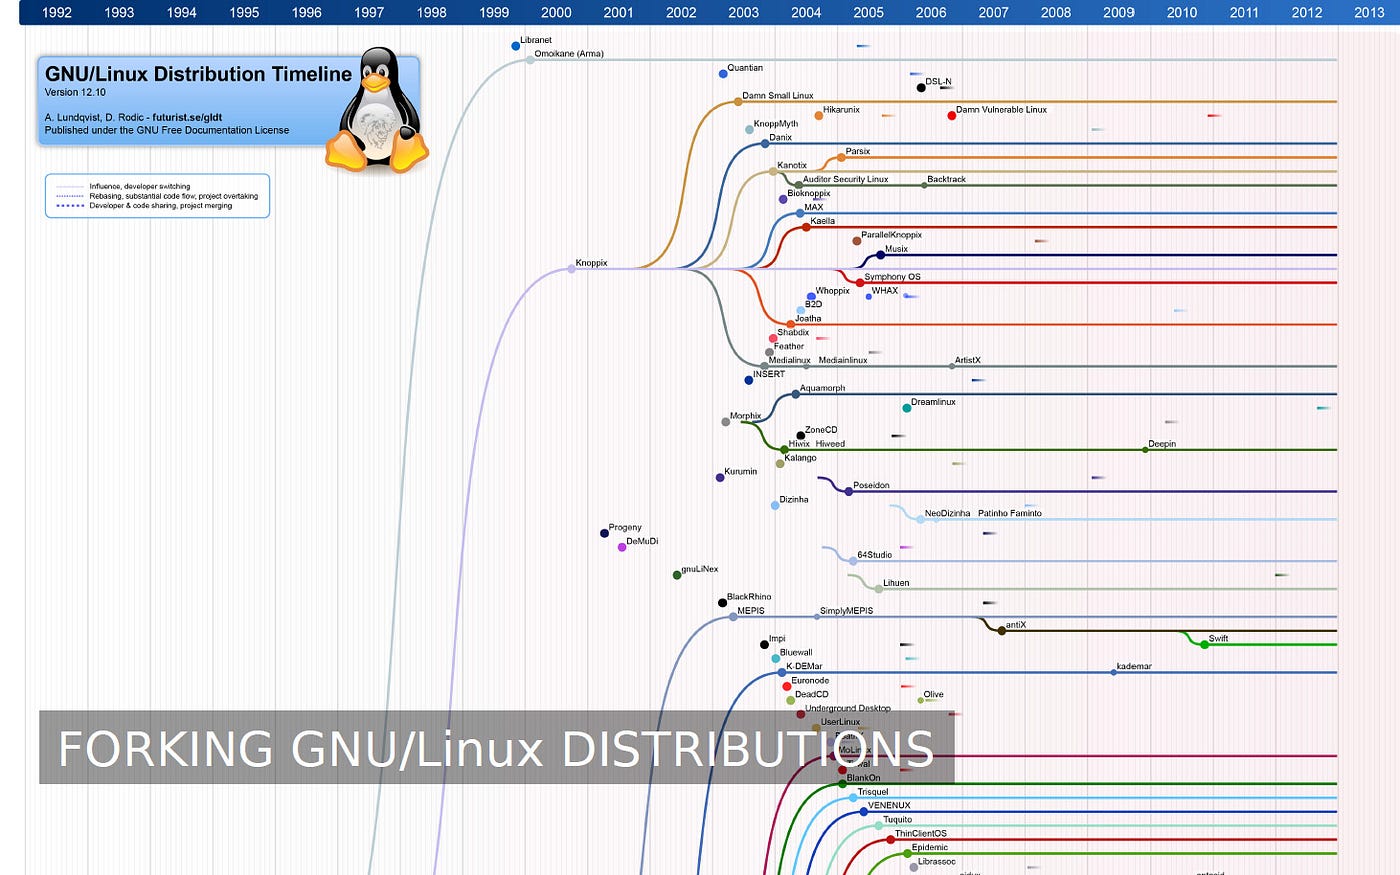Image resolution: width=1400 pixels, height=875 pixels.
Task: Click the 2003 year label
Action: (x=743, y=12)
